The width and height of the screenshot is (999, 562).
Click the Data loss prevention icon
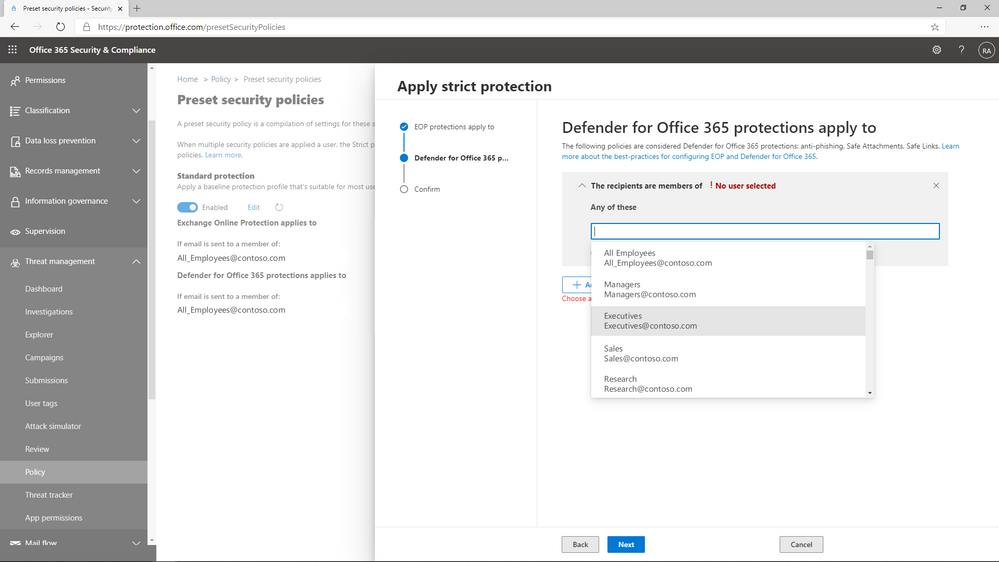pos(15,141)
